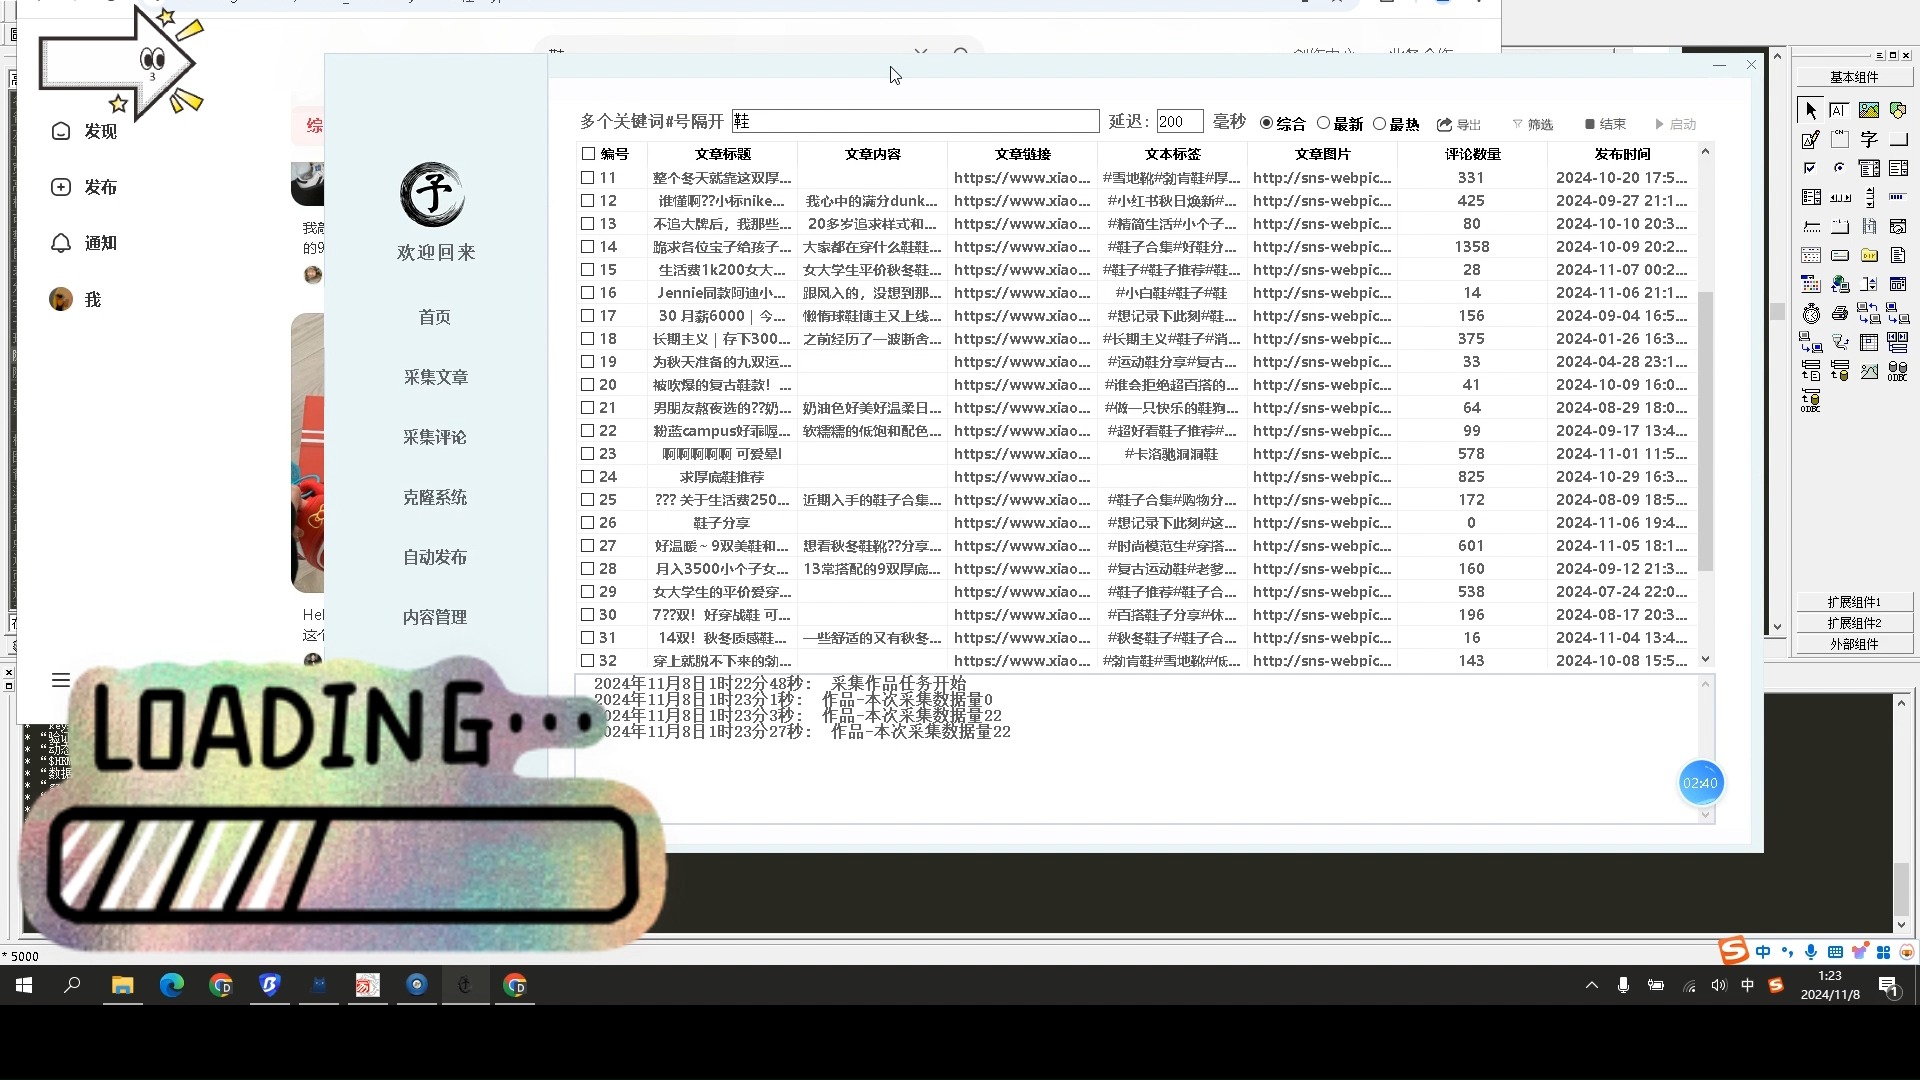This screenshot has height=1080, width=1920.
Task: Show hidden system tray icons chevron
Action: click(1592, 985)
